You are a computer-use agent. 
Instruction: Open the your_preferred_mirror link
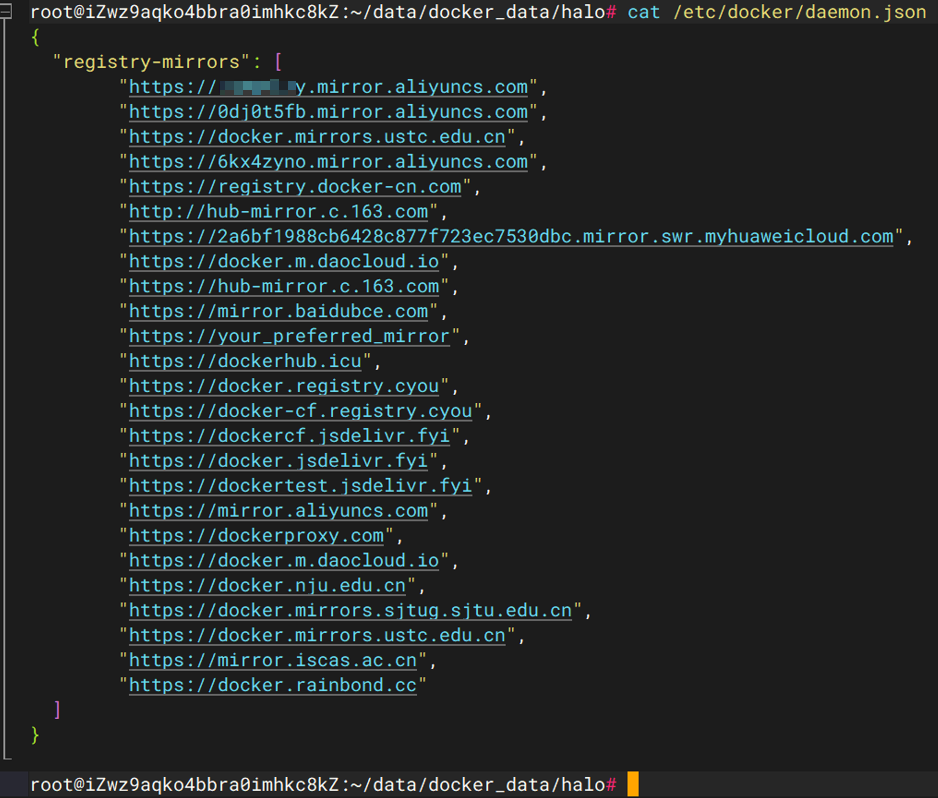point(289,337)
